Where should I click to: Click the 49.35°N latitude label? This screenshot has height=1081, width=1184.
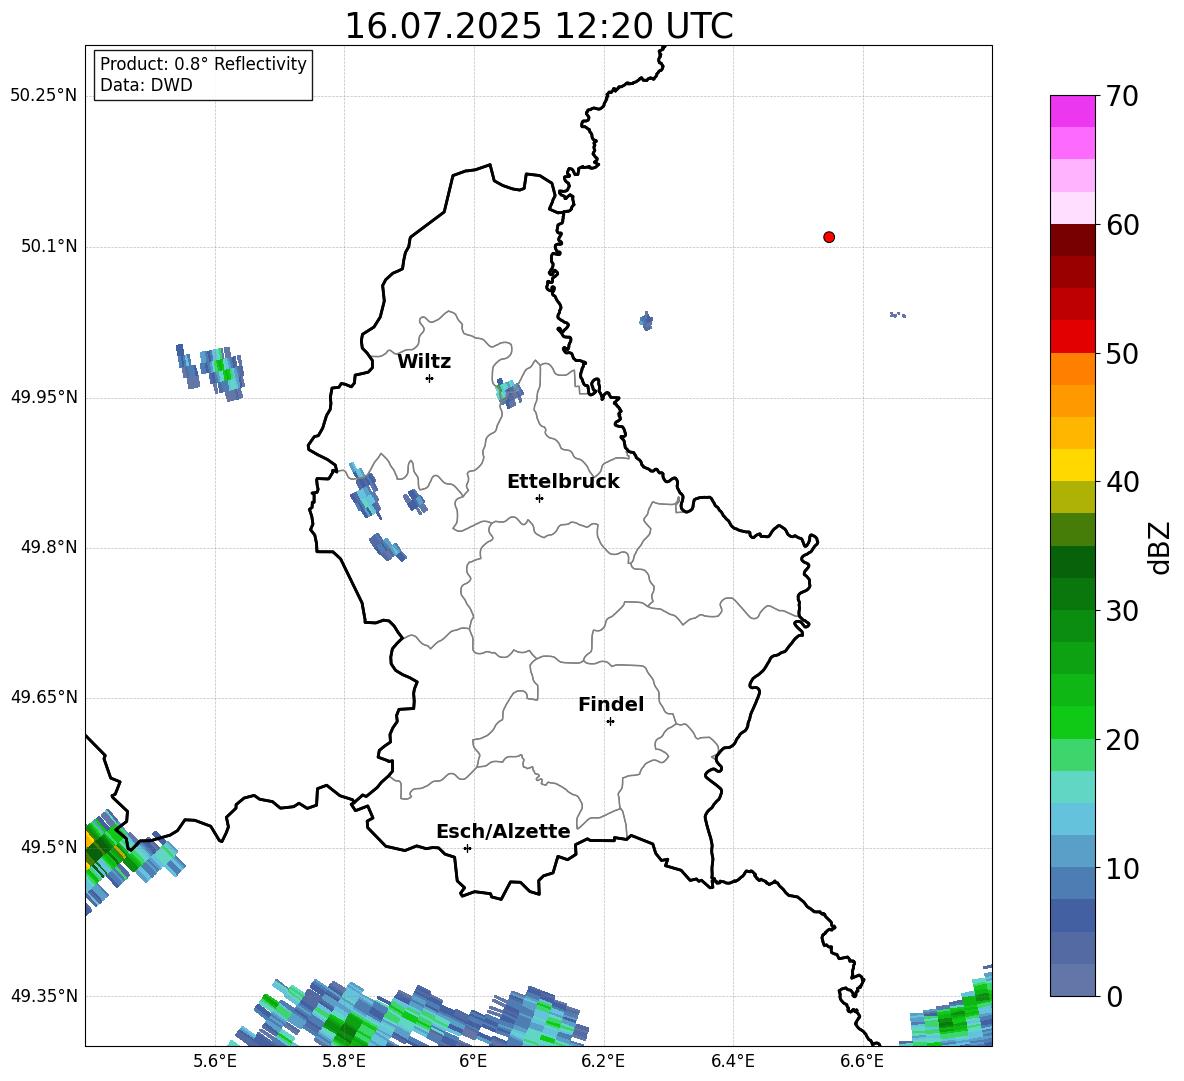click(x=44, y=996)
